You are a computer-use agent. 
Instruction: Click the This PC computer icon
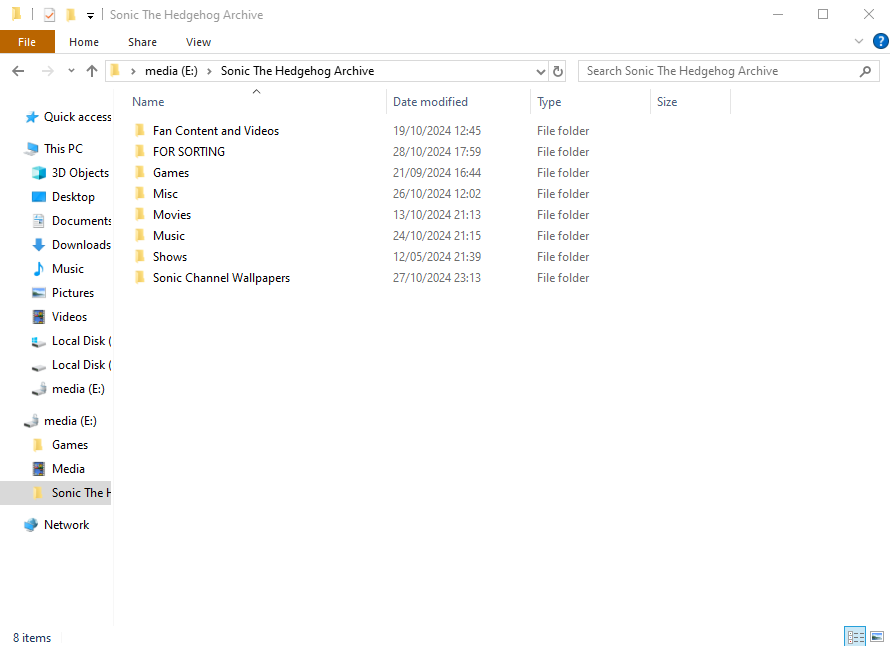(32, 149)
